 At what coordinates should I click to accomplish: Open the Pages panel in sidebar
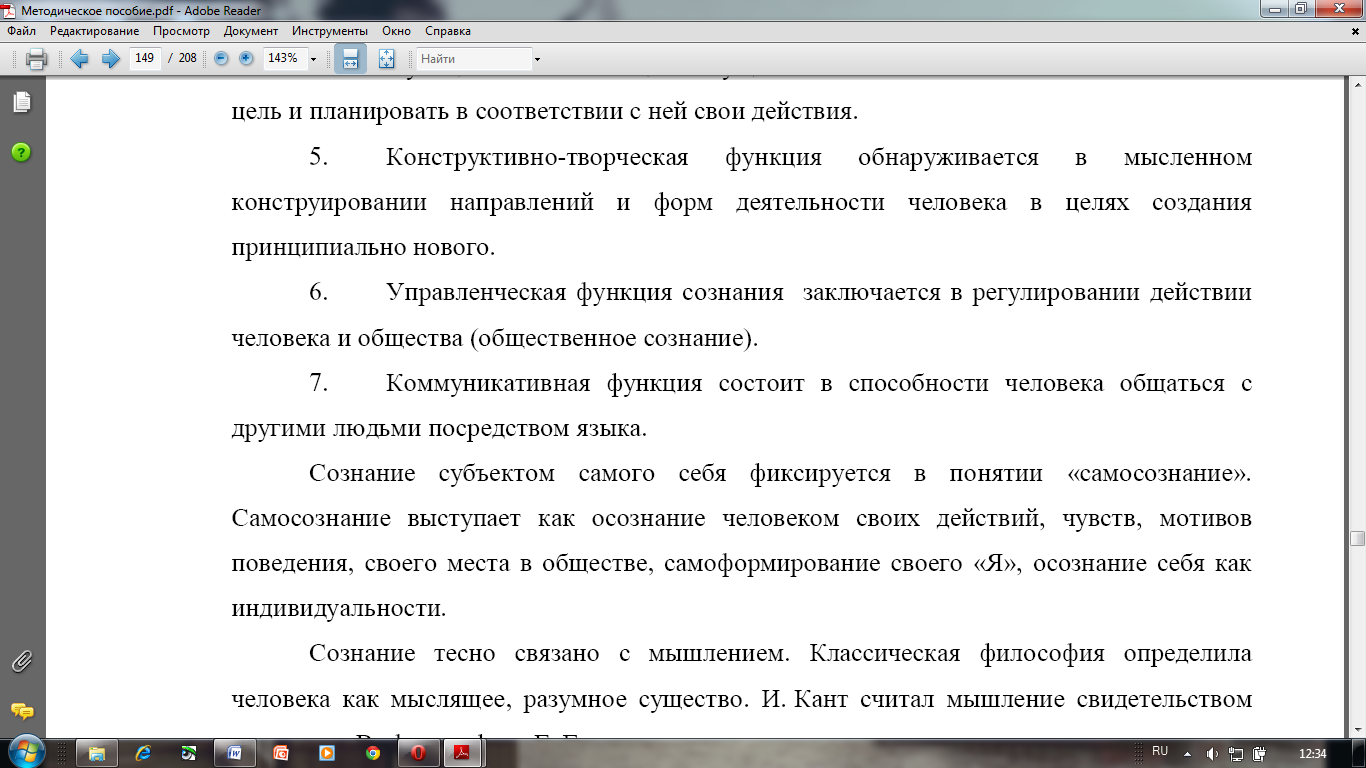click(x=21, y=102)
